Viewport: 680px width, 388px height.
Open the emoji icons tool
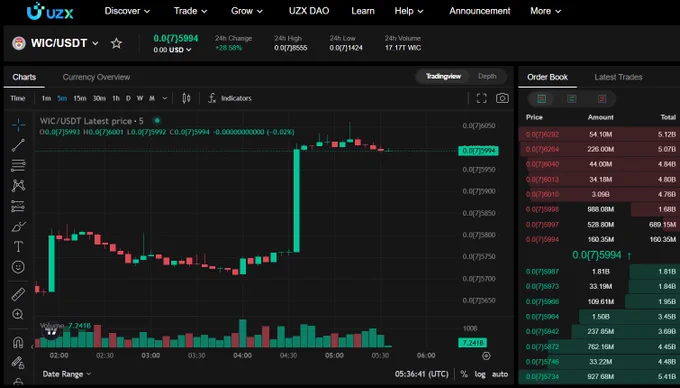coord(18,267)
